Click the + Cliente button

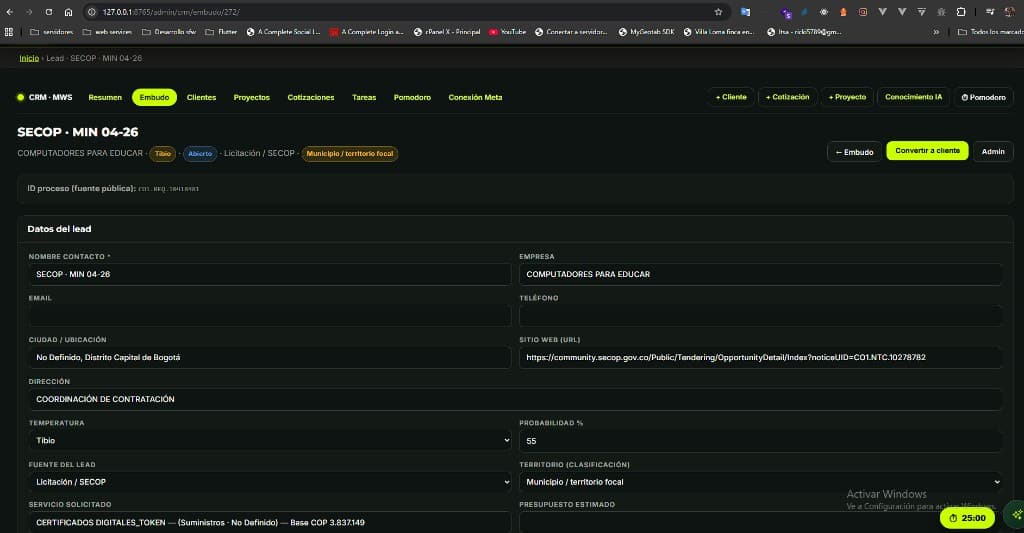tap(731, 97)
